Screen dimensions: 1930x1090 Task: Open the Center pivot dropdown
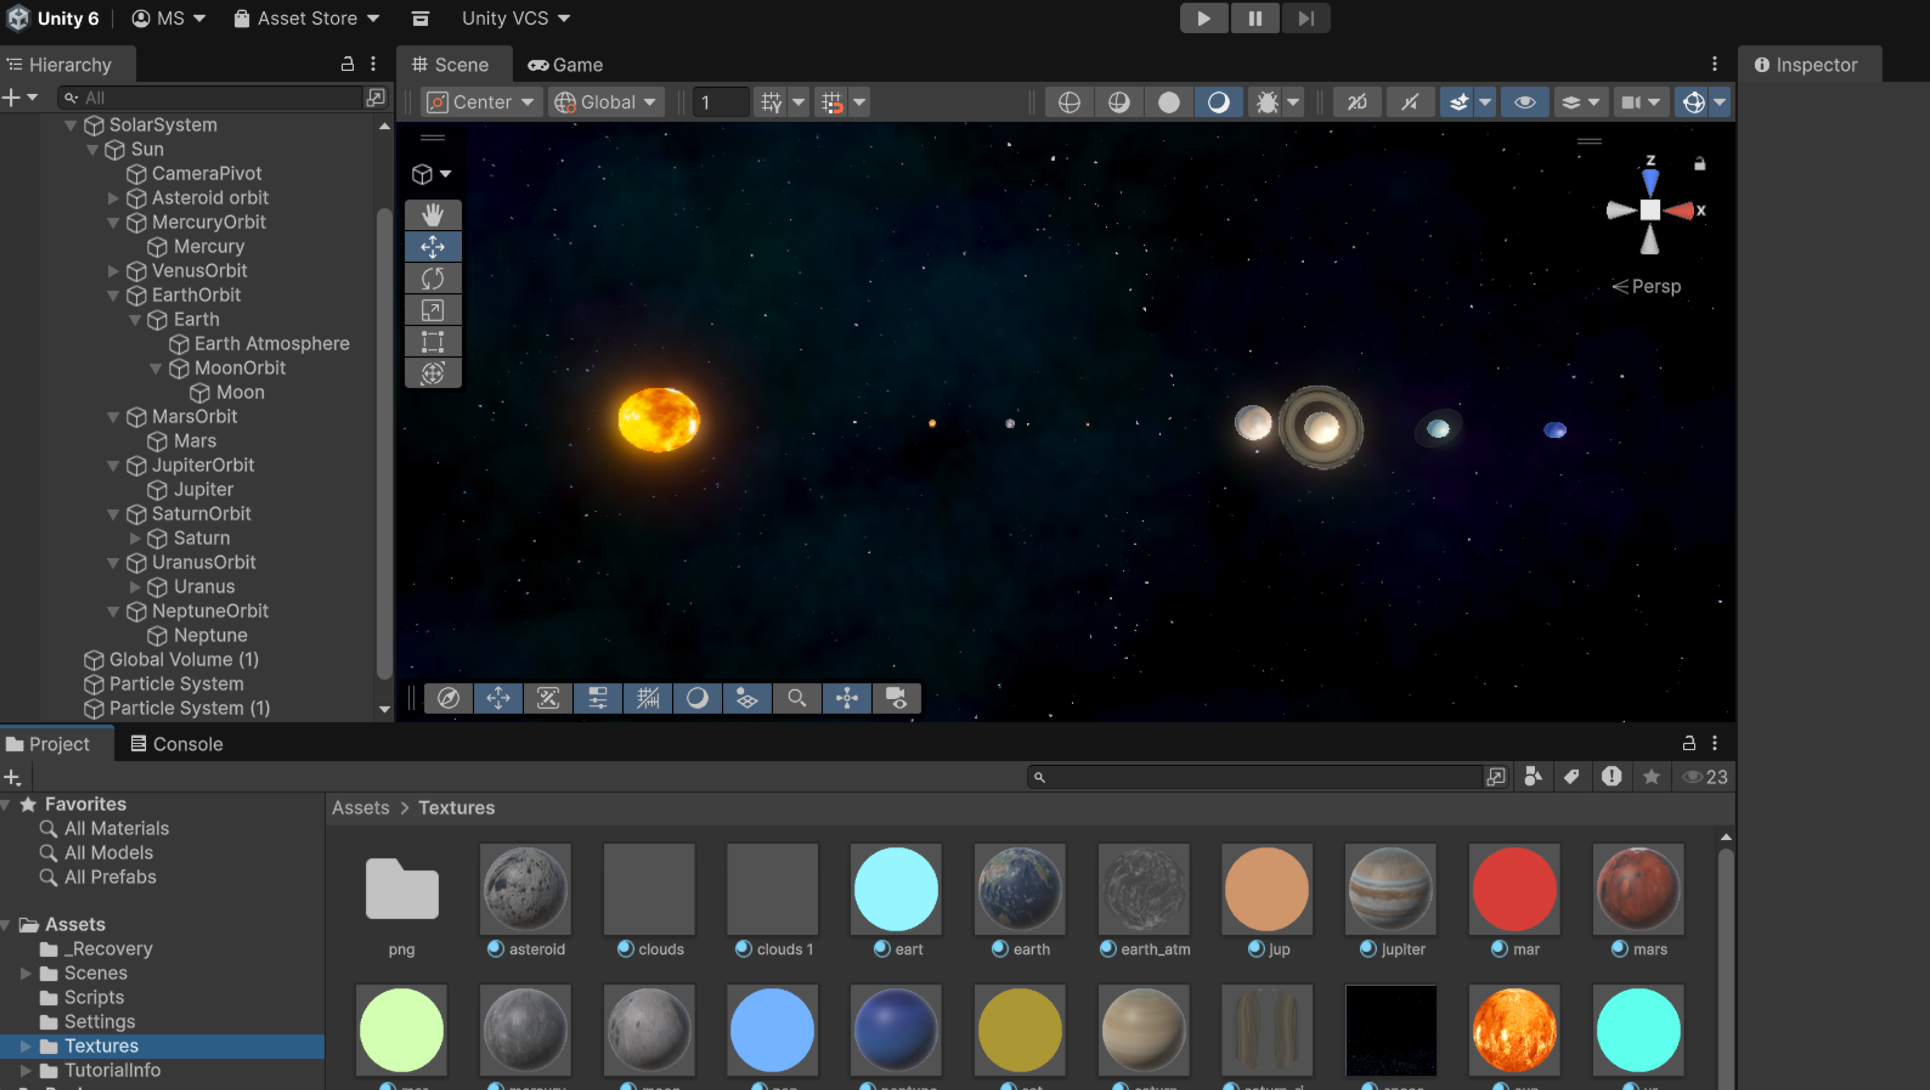pos(481,102)
